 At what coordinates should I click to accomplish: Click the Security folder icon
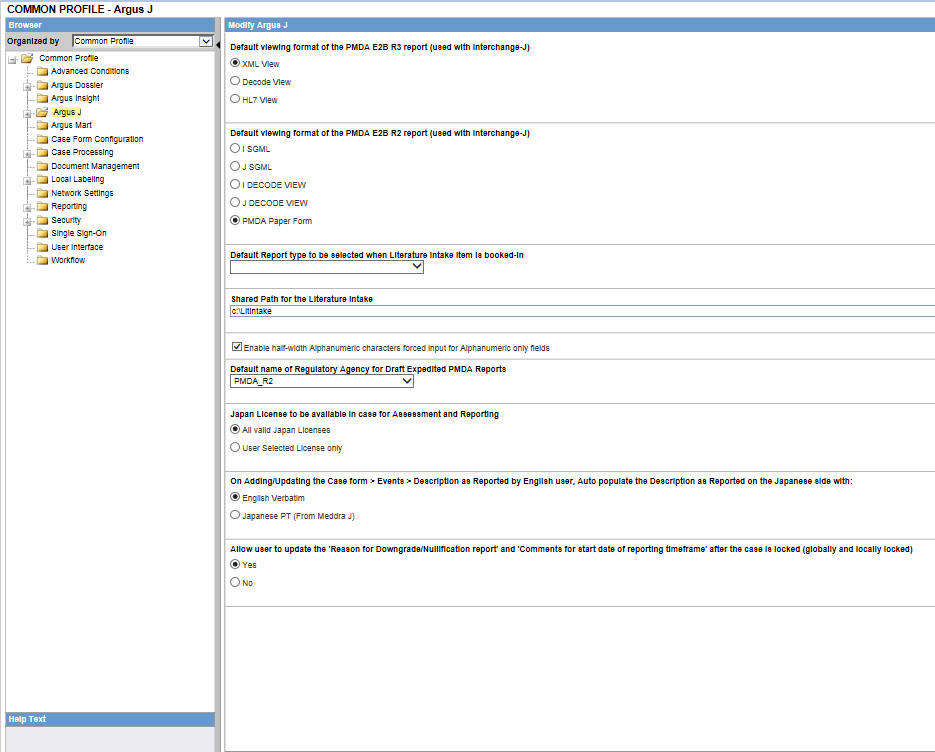42,220
